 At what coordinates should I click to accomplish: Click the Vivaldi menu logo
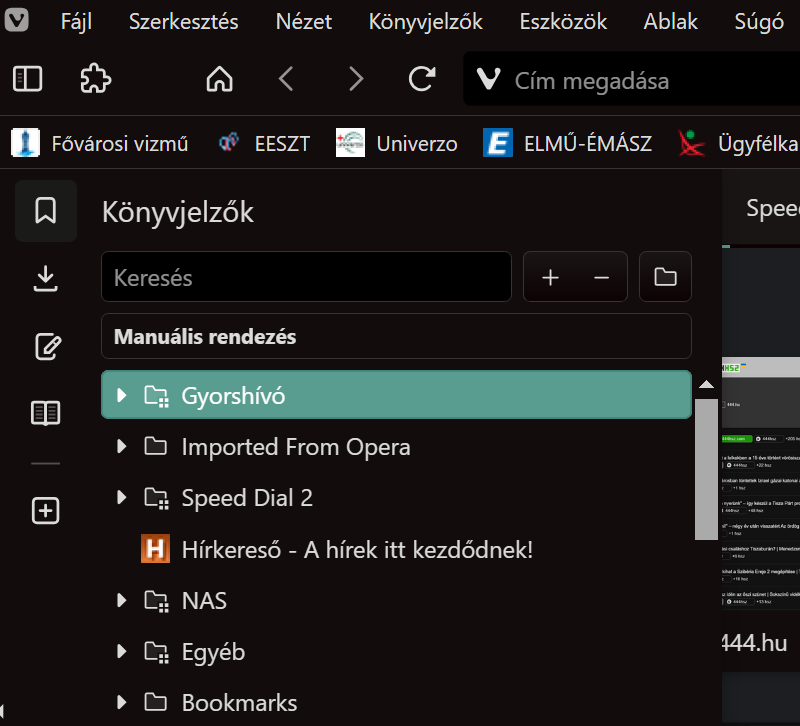coord(16,20)
